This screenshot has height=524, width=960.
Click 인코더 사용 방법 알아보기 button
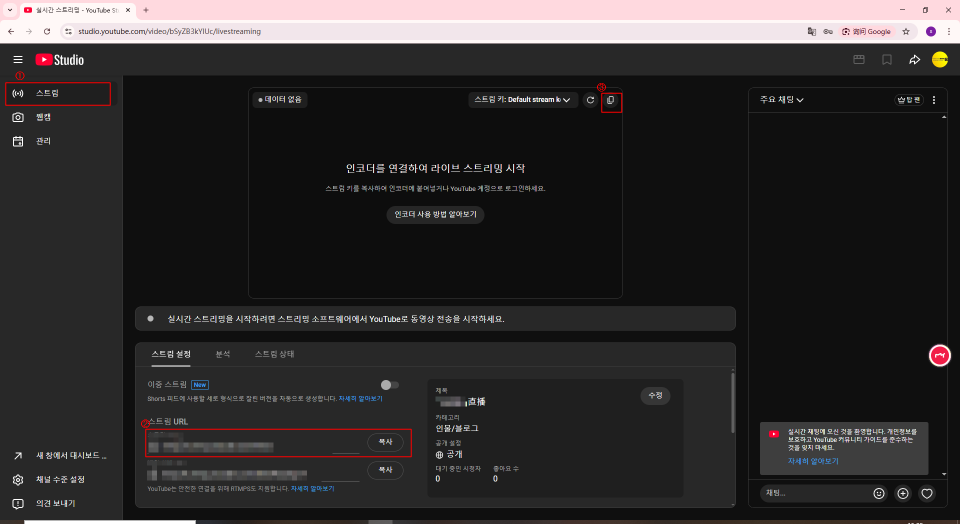tap(435, 214)
